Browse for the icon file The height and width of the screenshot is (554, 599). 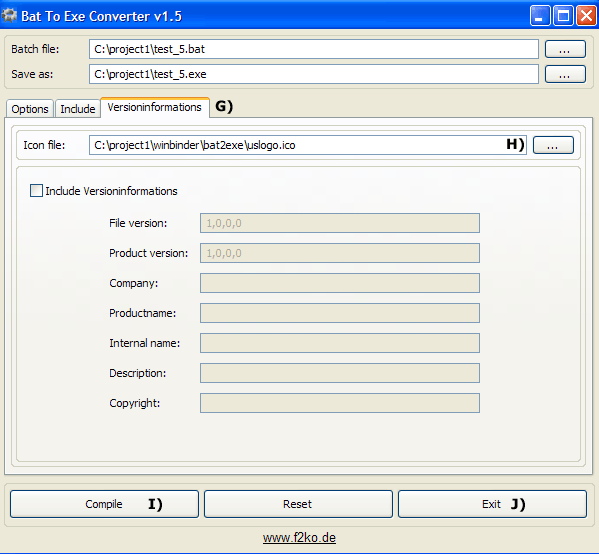pos(553,145)
